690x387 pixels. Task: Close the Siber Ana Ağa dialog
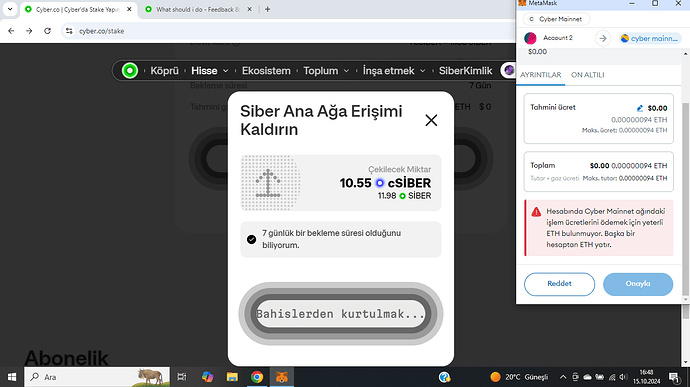coord(431,120)
